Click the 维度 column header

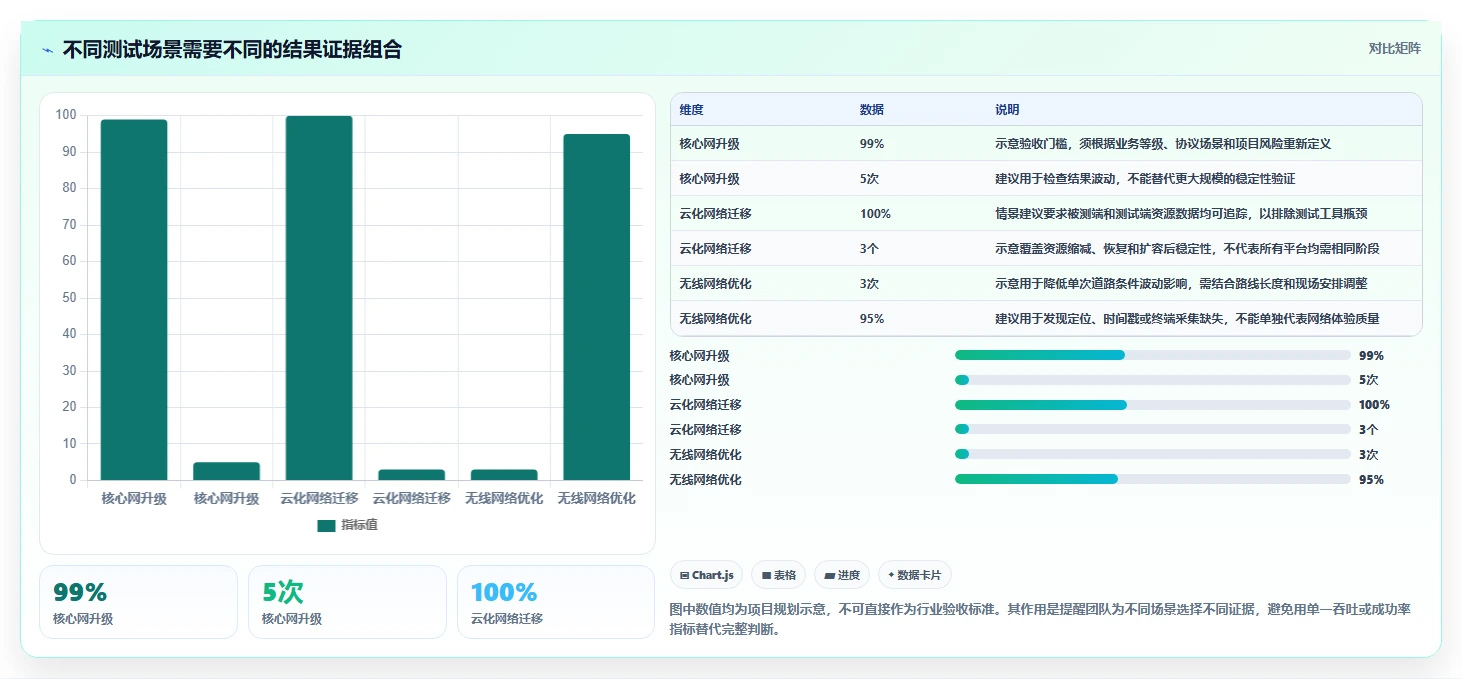691,110
